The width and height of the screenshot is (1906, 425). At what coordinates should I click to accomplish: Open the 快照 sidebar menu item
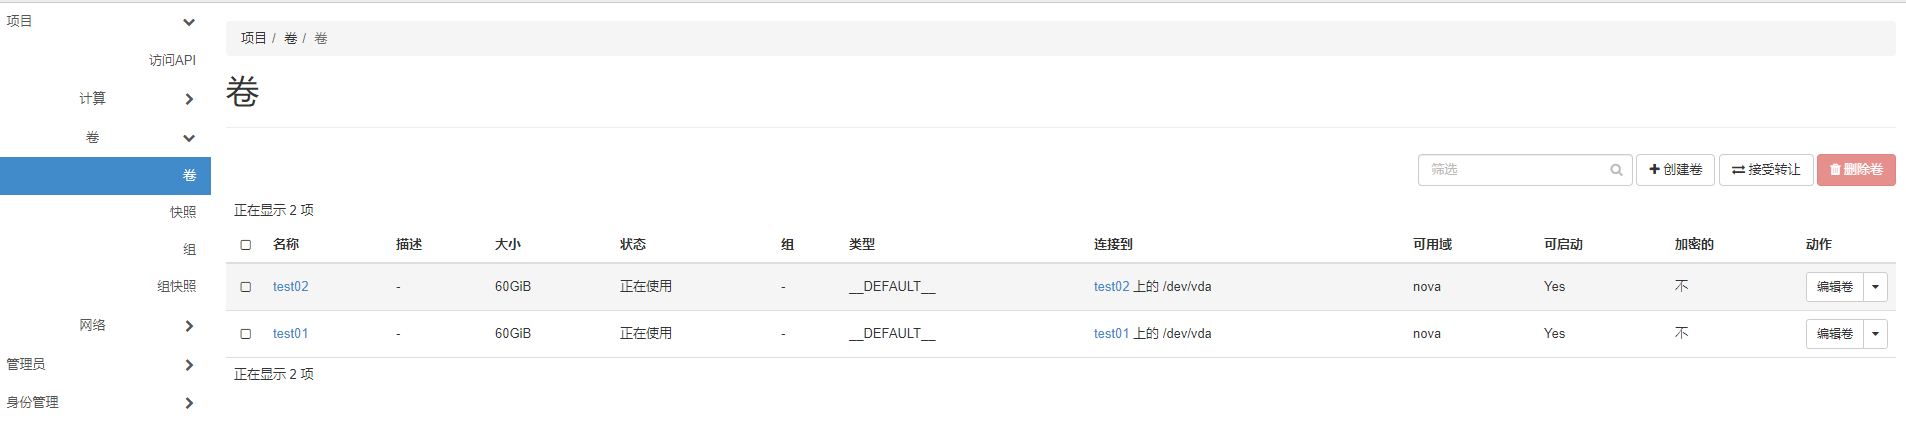183,212
